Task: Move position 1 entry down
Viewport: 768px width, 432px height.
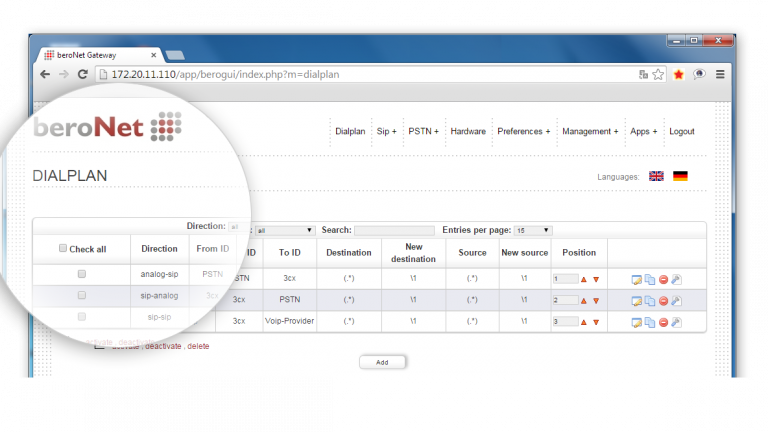Action: tap(596, 280)
